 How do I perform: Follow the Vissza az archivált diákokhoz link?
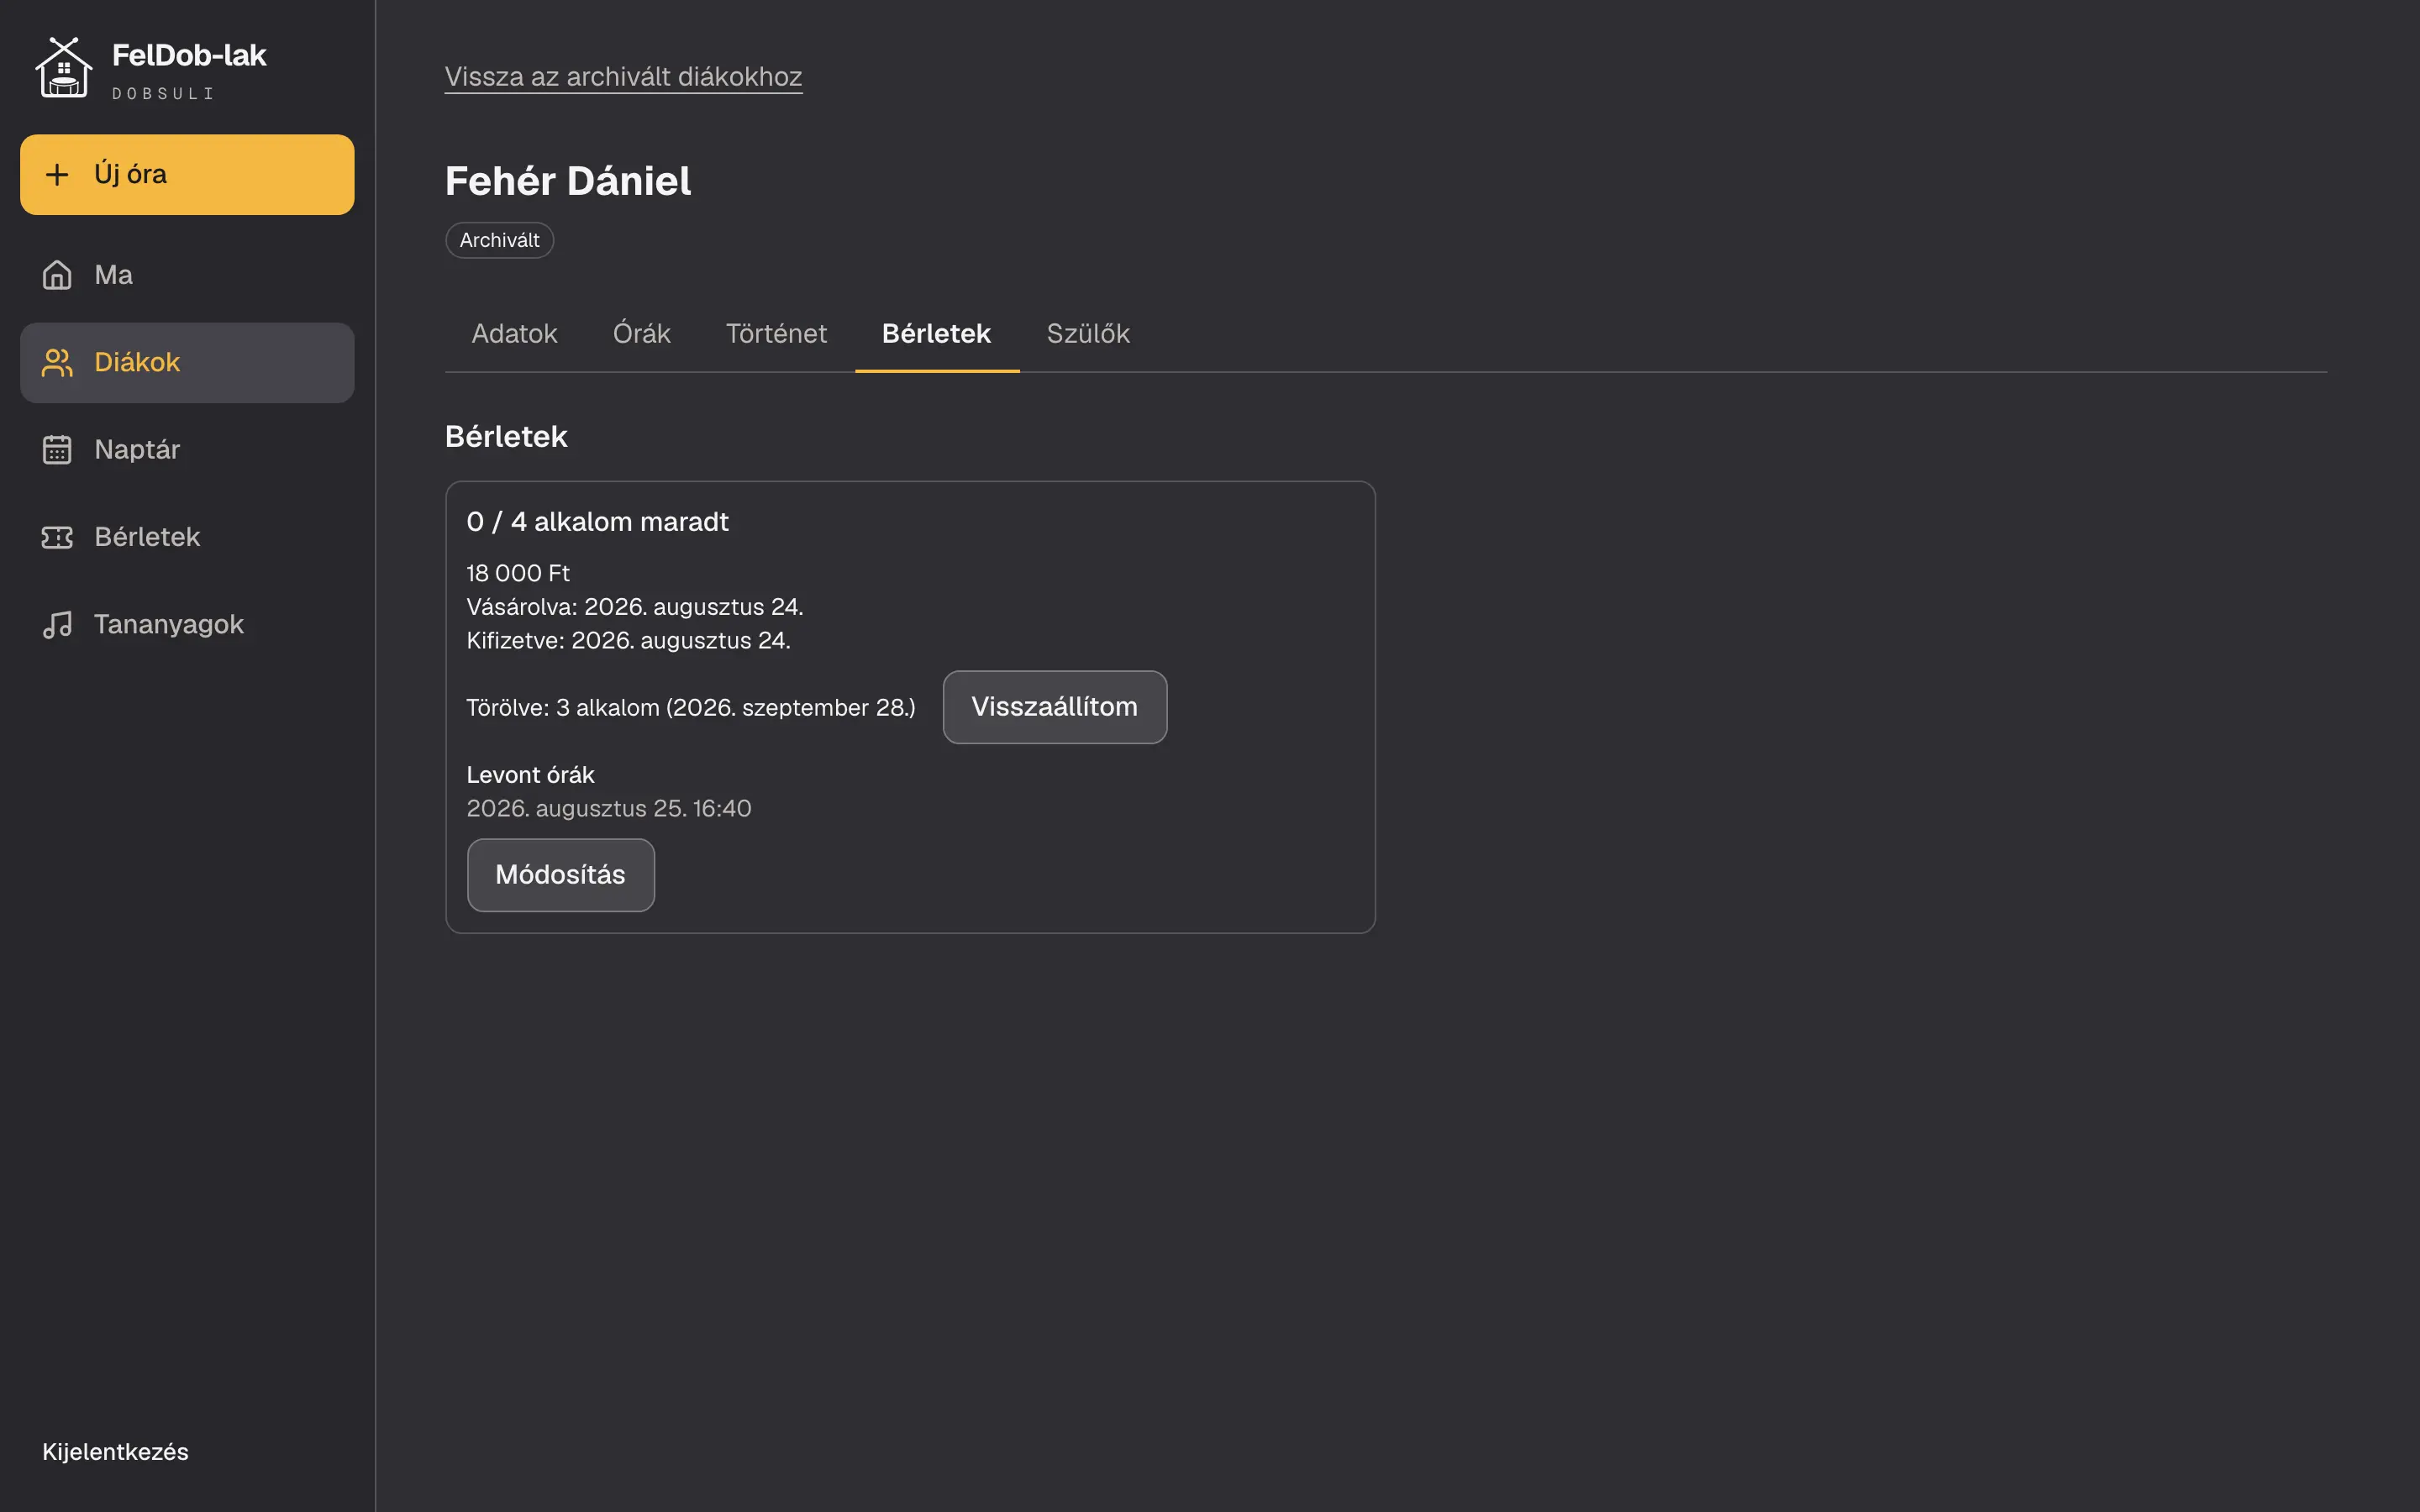(x=623, y=77)
